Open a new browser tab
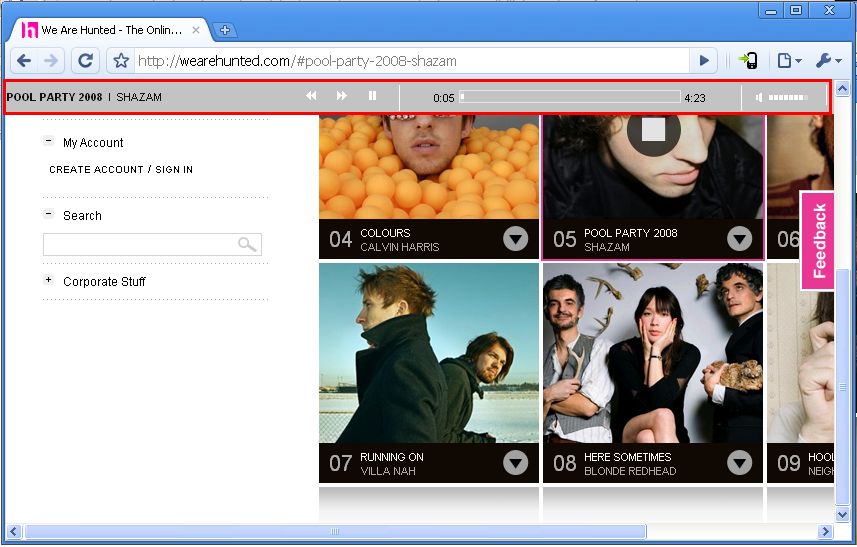The width and height of the screenshot is (857, 547). [226, 30]
